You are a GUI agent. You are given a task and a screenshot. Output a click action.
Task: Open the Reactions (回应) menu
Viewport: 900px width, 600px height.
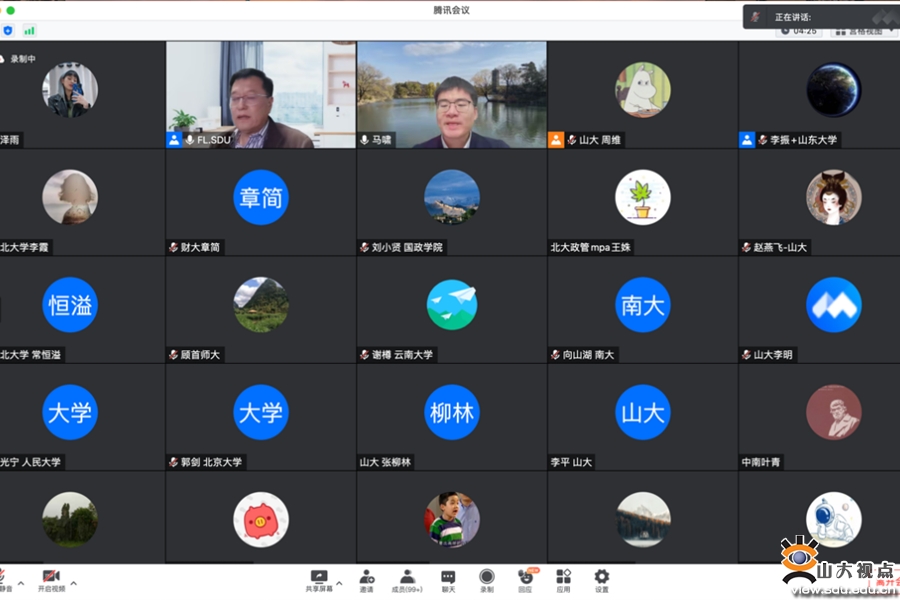click(x=525, y=580)
